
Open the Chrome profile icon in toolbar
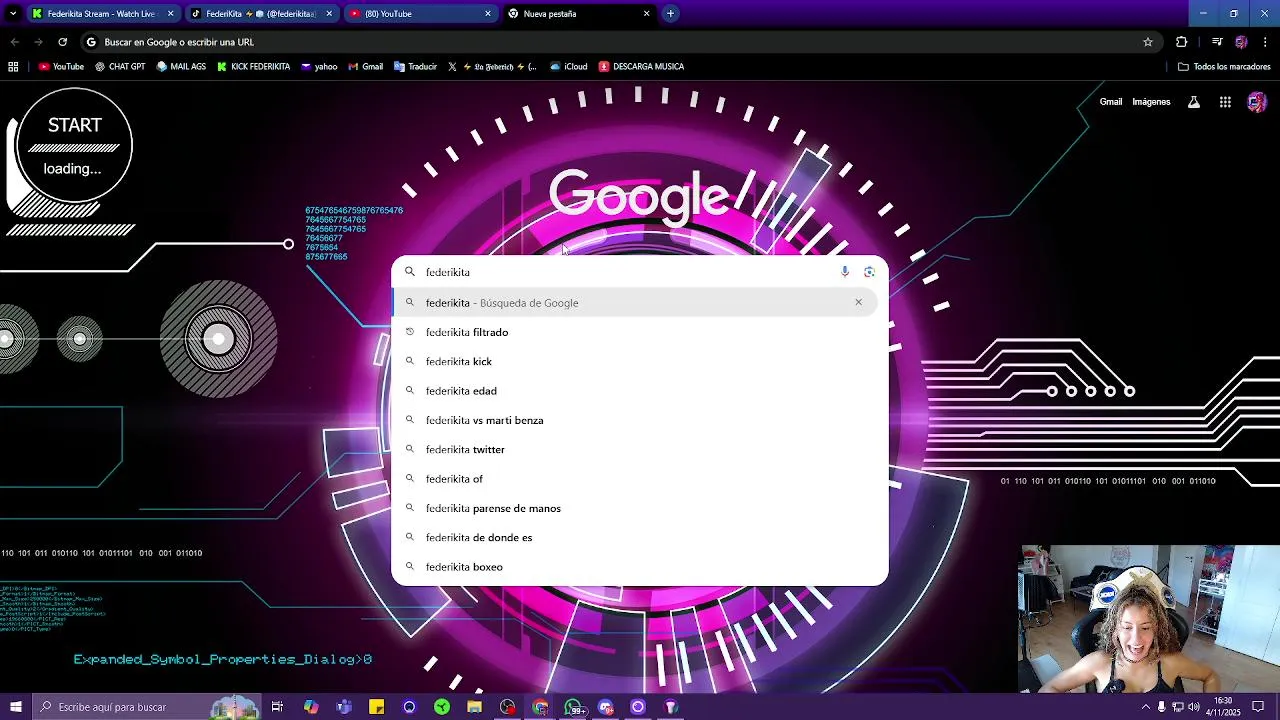[1241, 42]
